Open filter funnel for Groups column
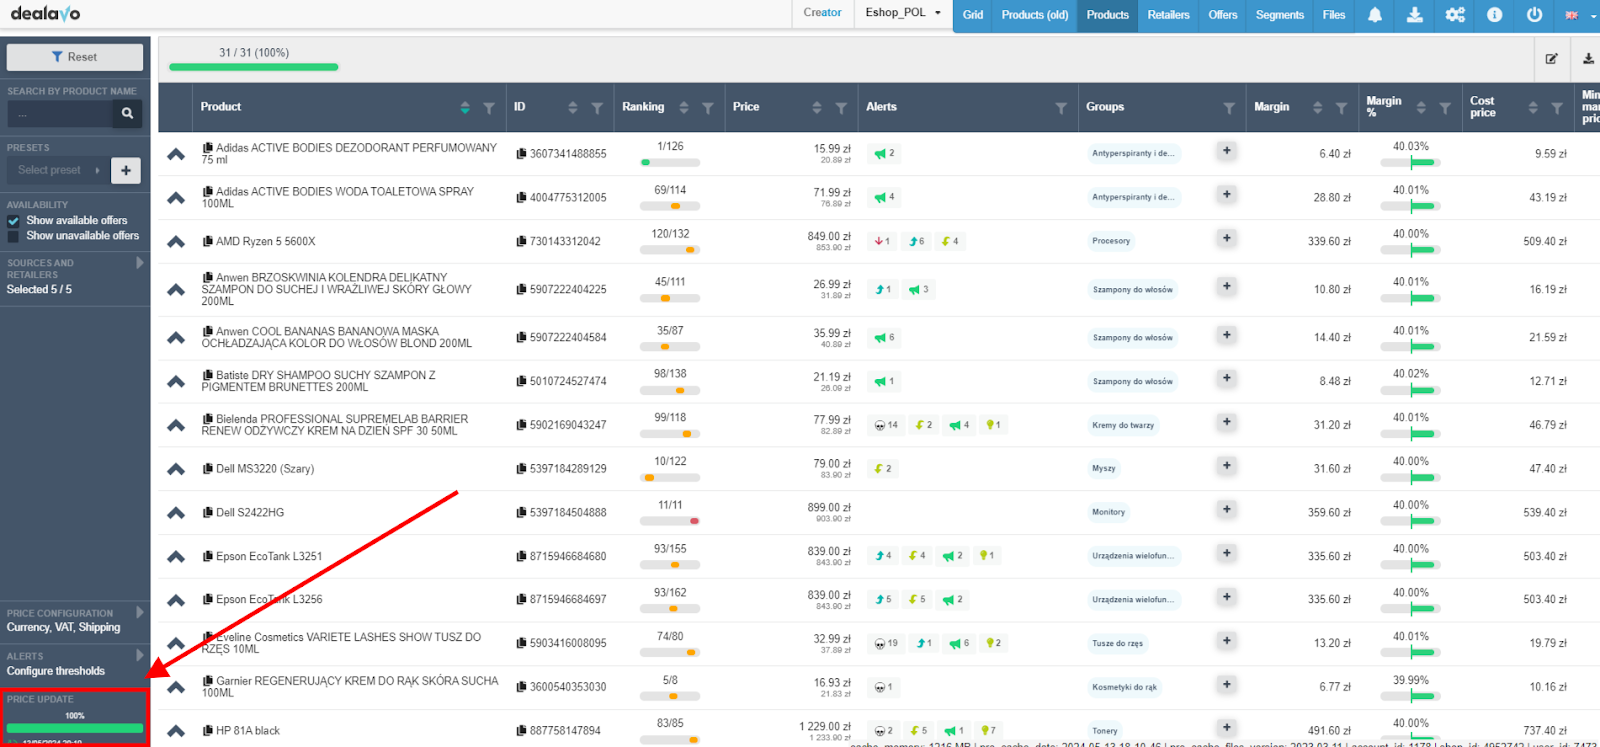Screen dimensions: 1600x747 point(1229,108)
